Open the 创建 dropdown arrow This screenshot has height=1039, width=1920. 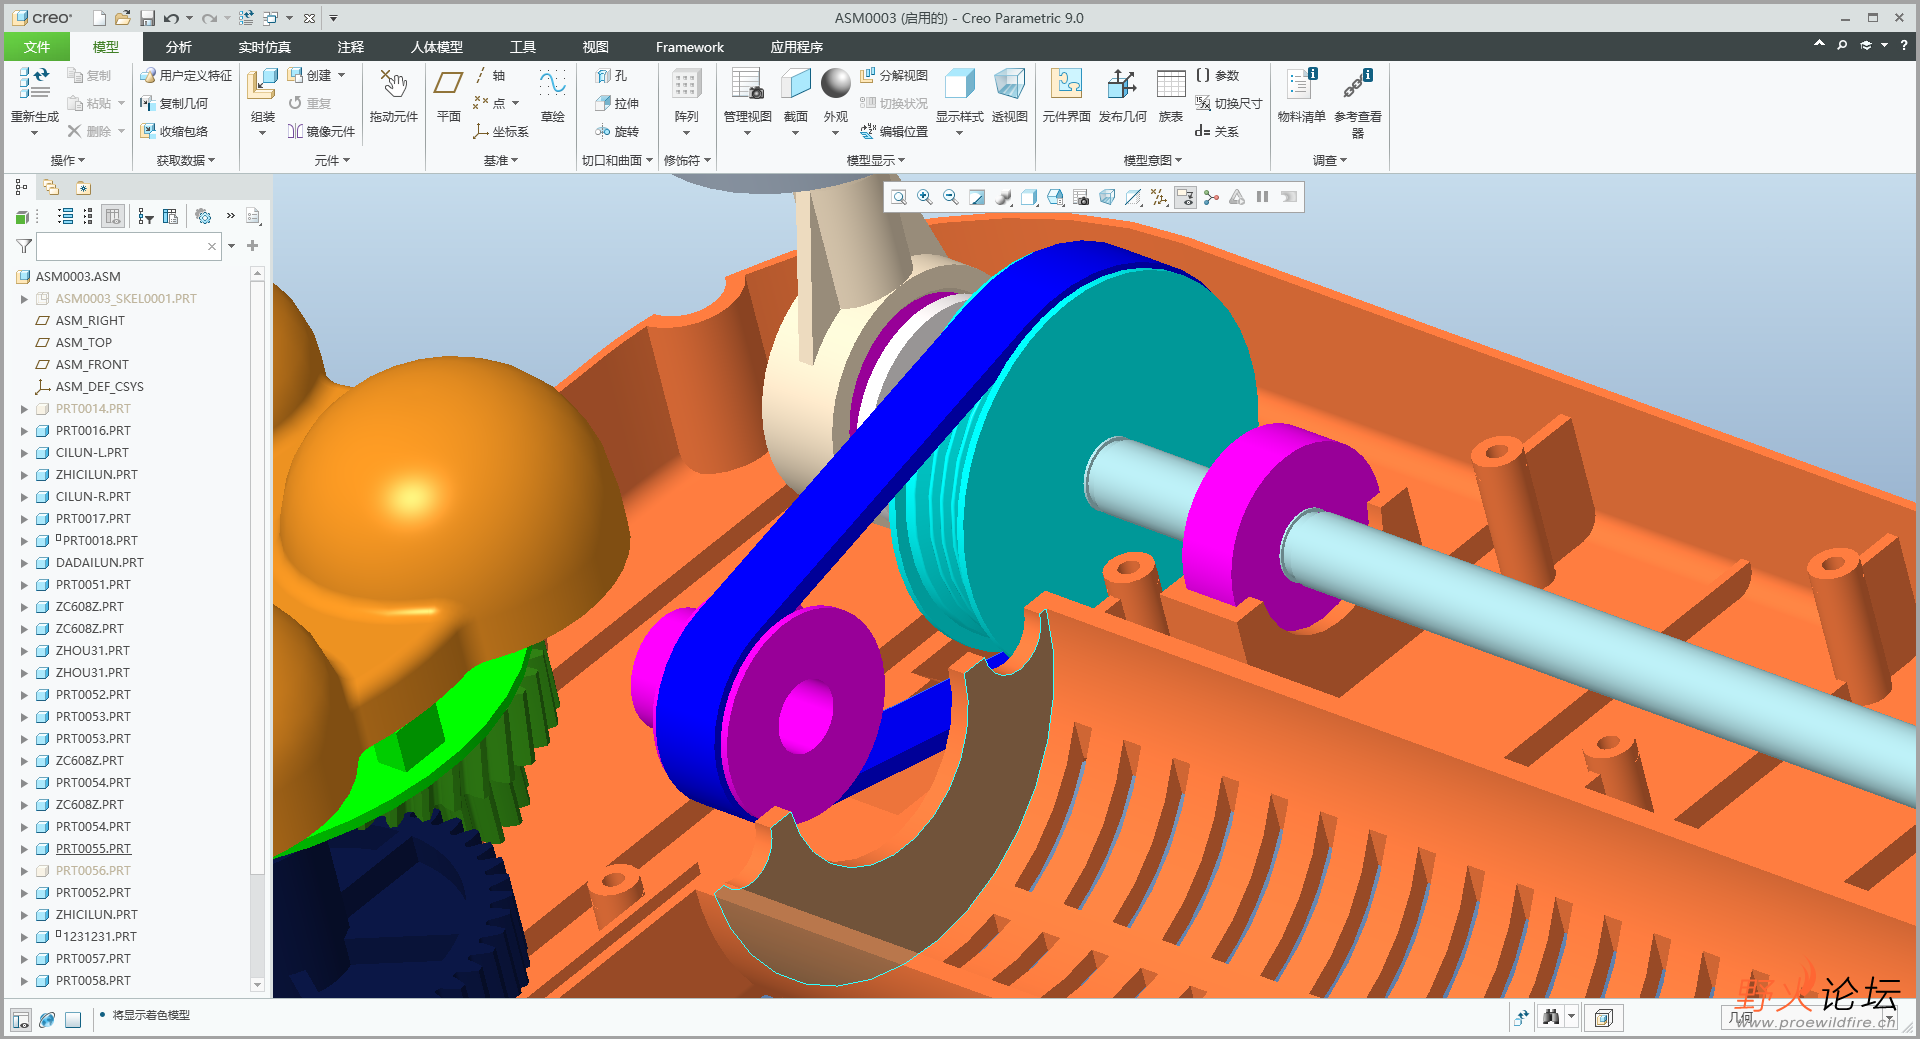click(341, 75)
